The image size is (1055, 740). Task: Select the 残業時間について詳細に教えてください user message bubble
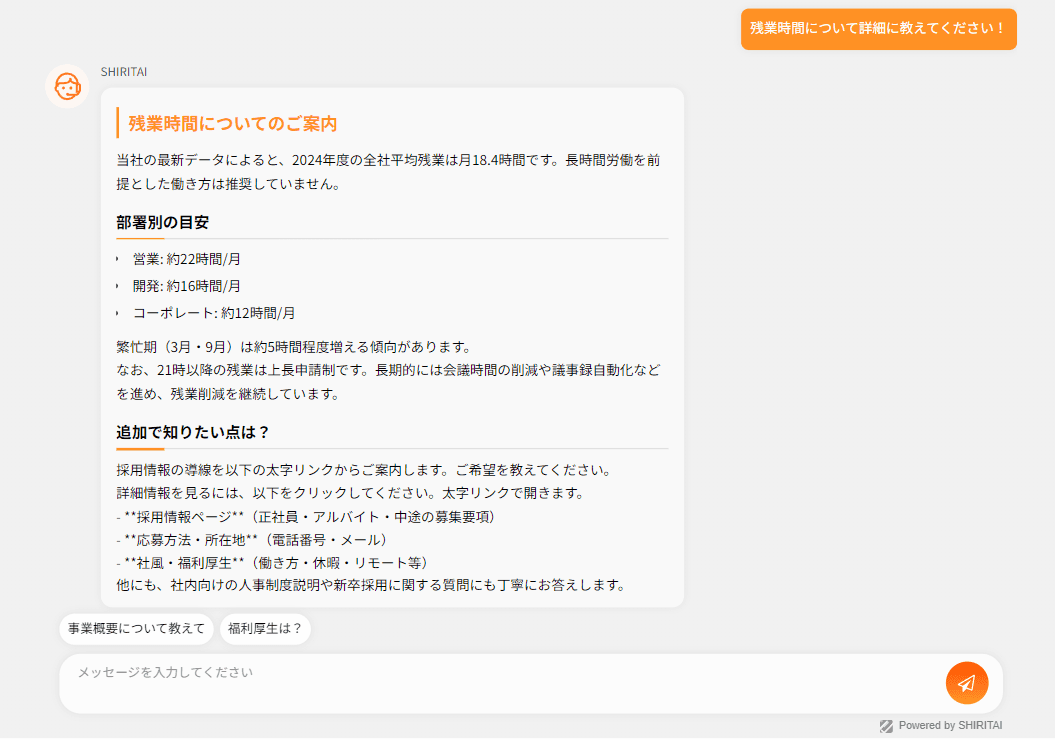pos(878,29)
